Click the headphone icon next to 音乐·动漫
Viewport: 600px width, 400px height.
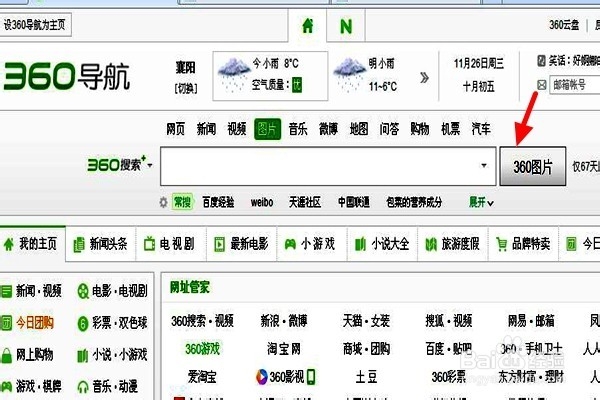pyautogui.click(x=83, y=387)
